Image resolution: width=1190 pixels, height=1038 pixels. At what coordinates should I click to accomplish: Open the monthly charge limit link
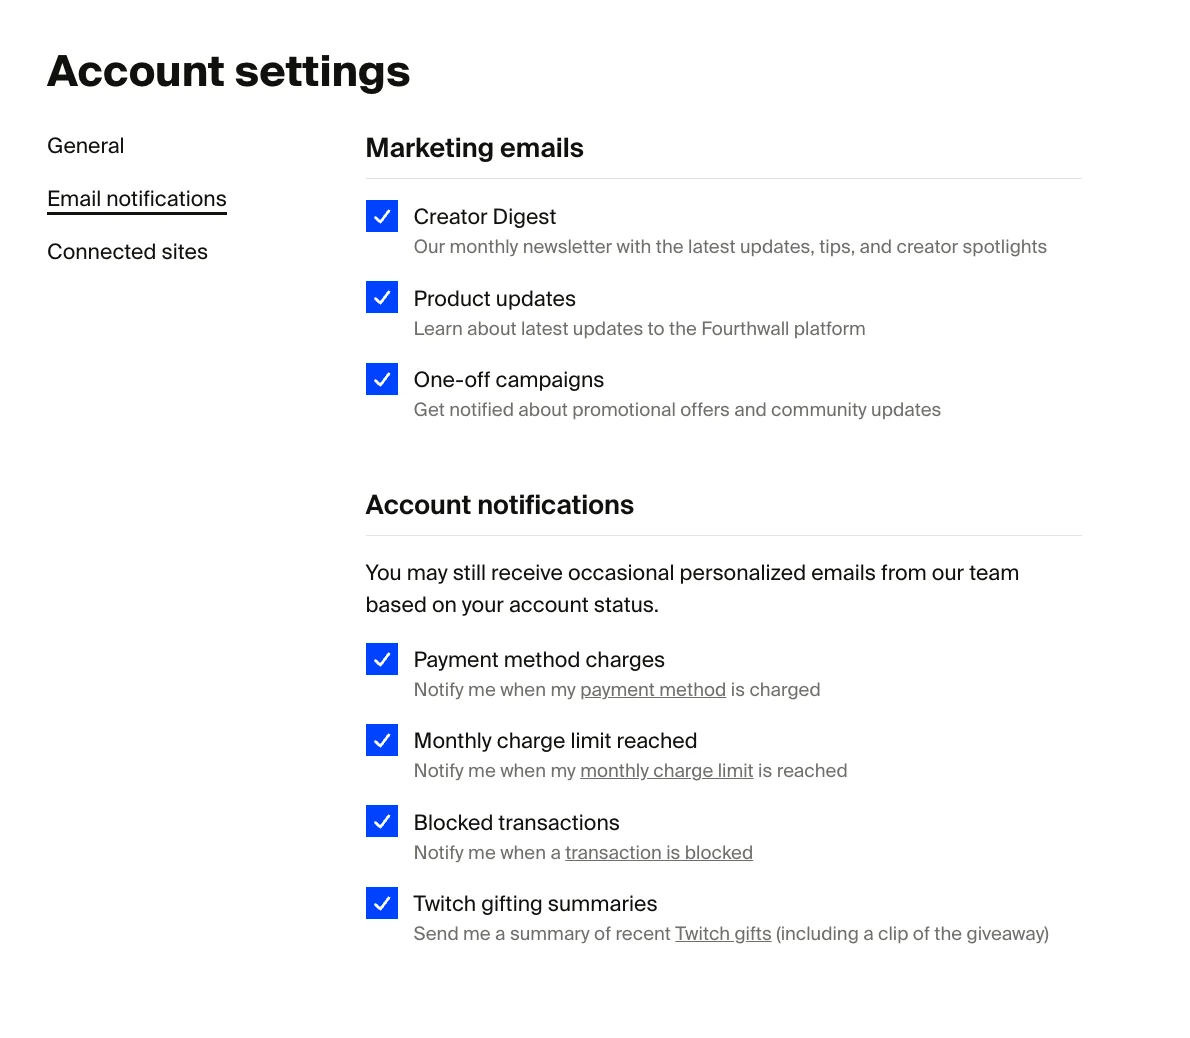point(666,770)
